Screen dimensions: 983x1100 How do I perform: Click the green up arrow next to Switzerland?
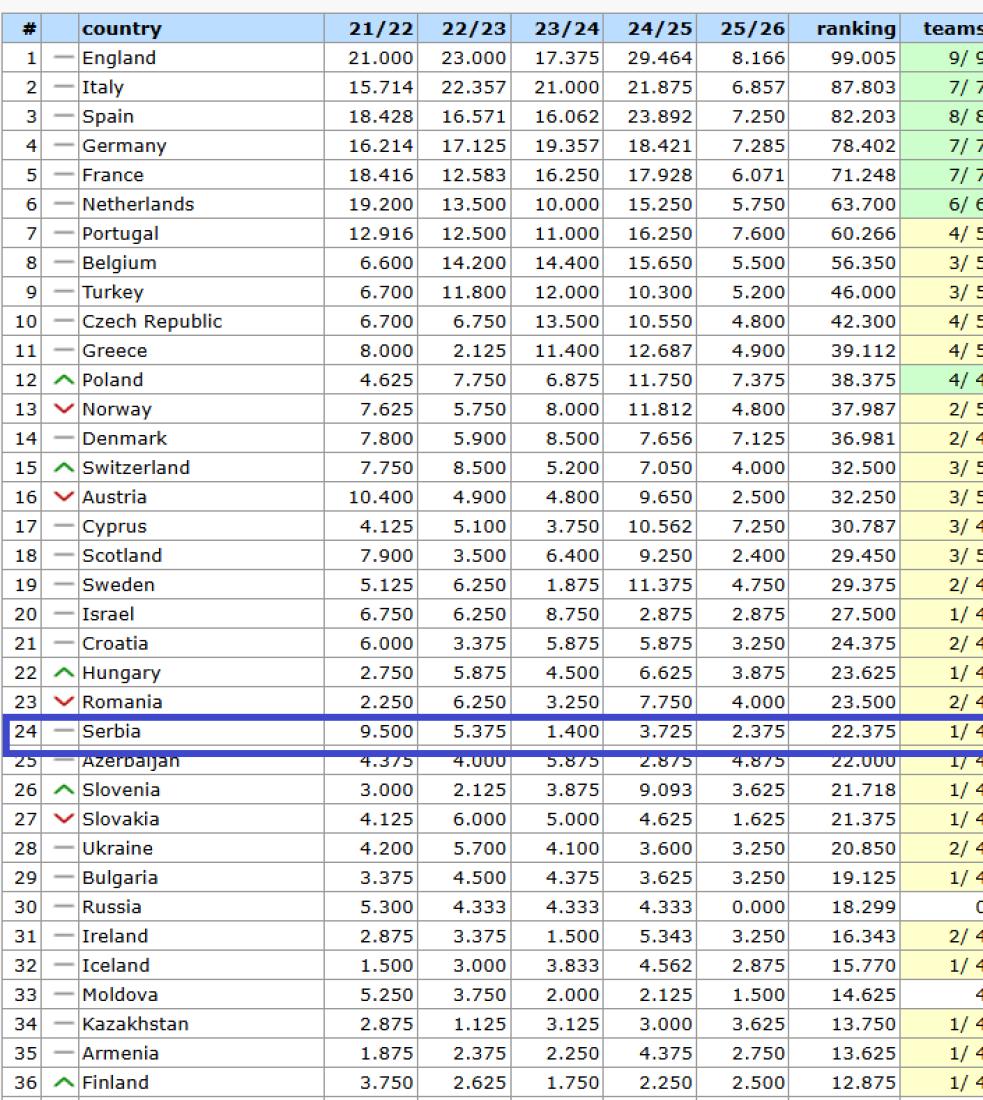[x=63, y=468]
